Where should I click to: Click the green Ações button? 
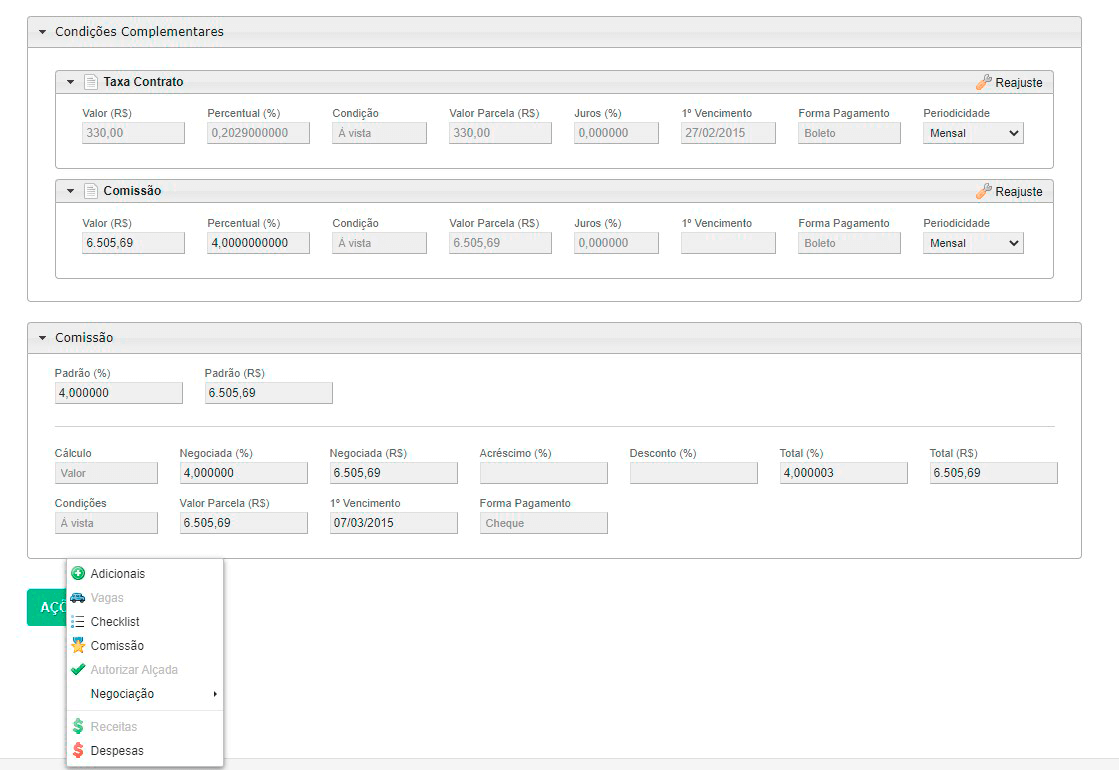pos(46,607)
